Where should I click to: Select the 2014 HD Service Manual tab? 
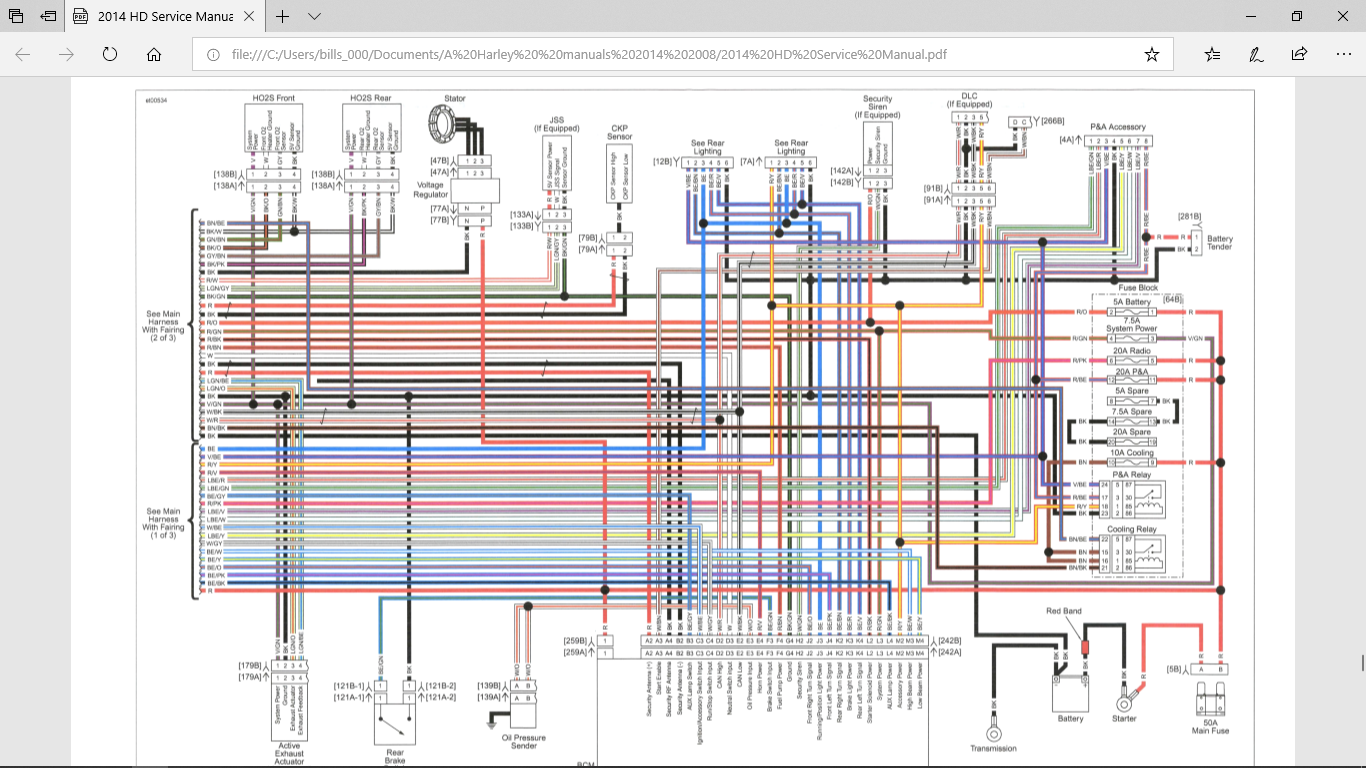pyautogui.click(x=167, y=17)
